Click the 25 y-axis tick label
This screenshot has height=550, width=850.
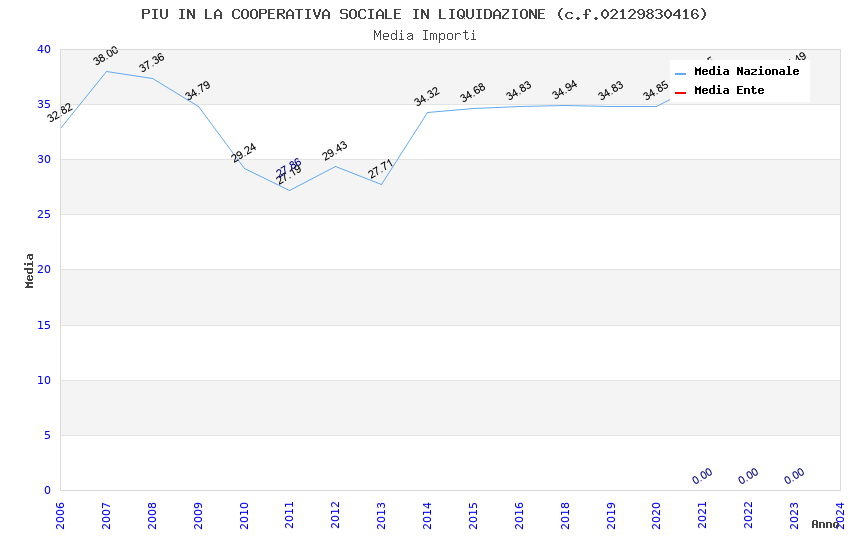[x=44, y=215]
